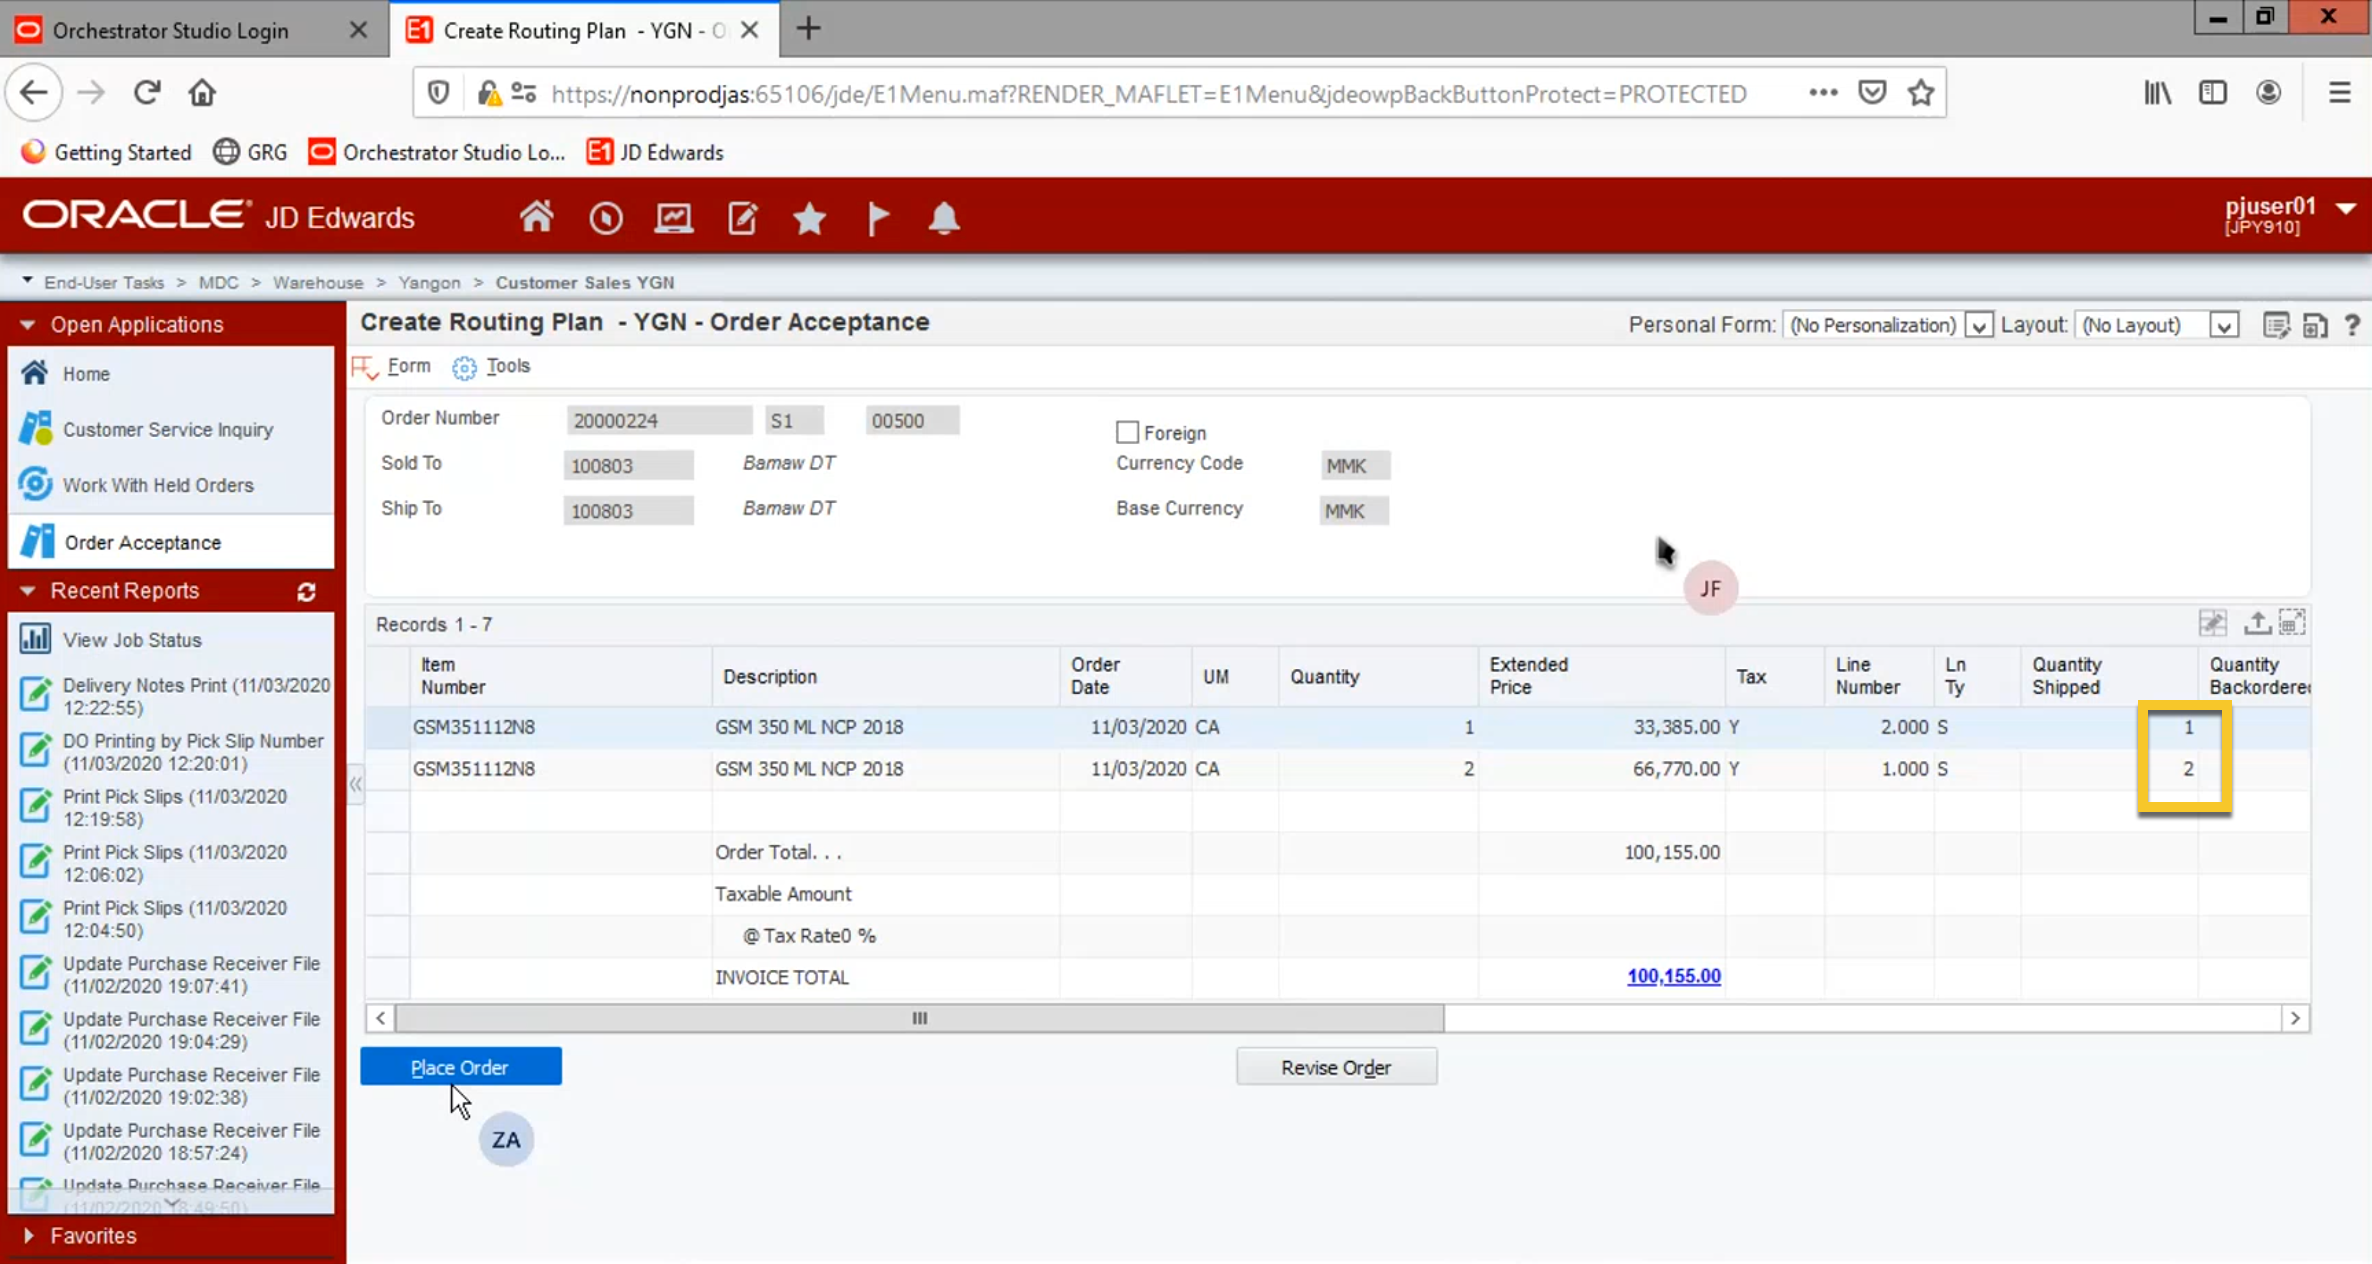Refresh the Recent Reports list
The image size is (2372, 1264).
(x=306, y=592)
